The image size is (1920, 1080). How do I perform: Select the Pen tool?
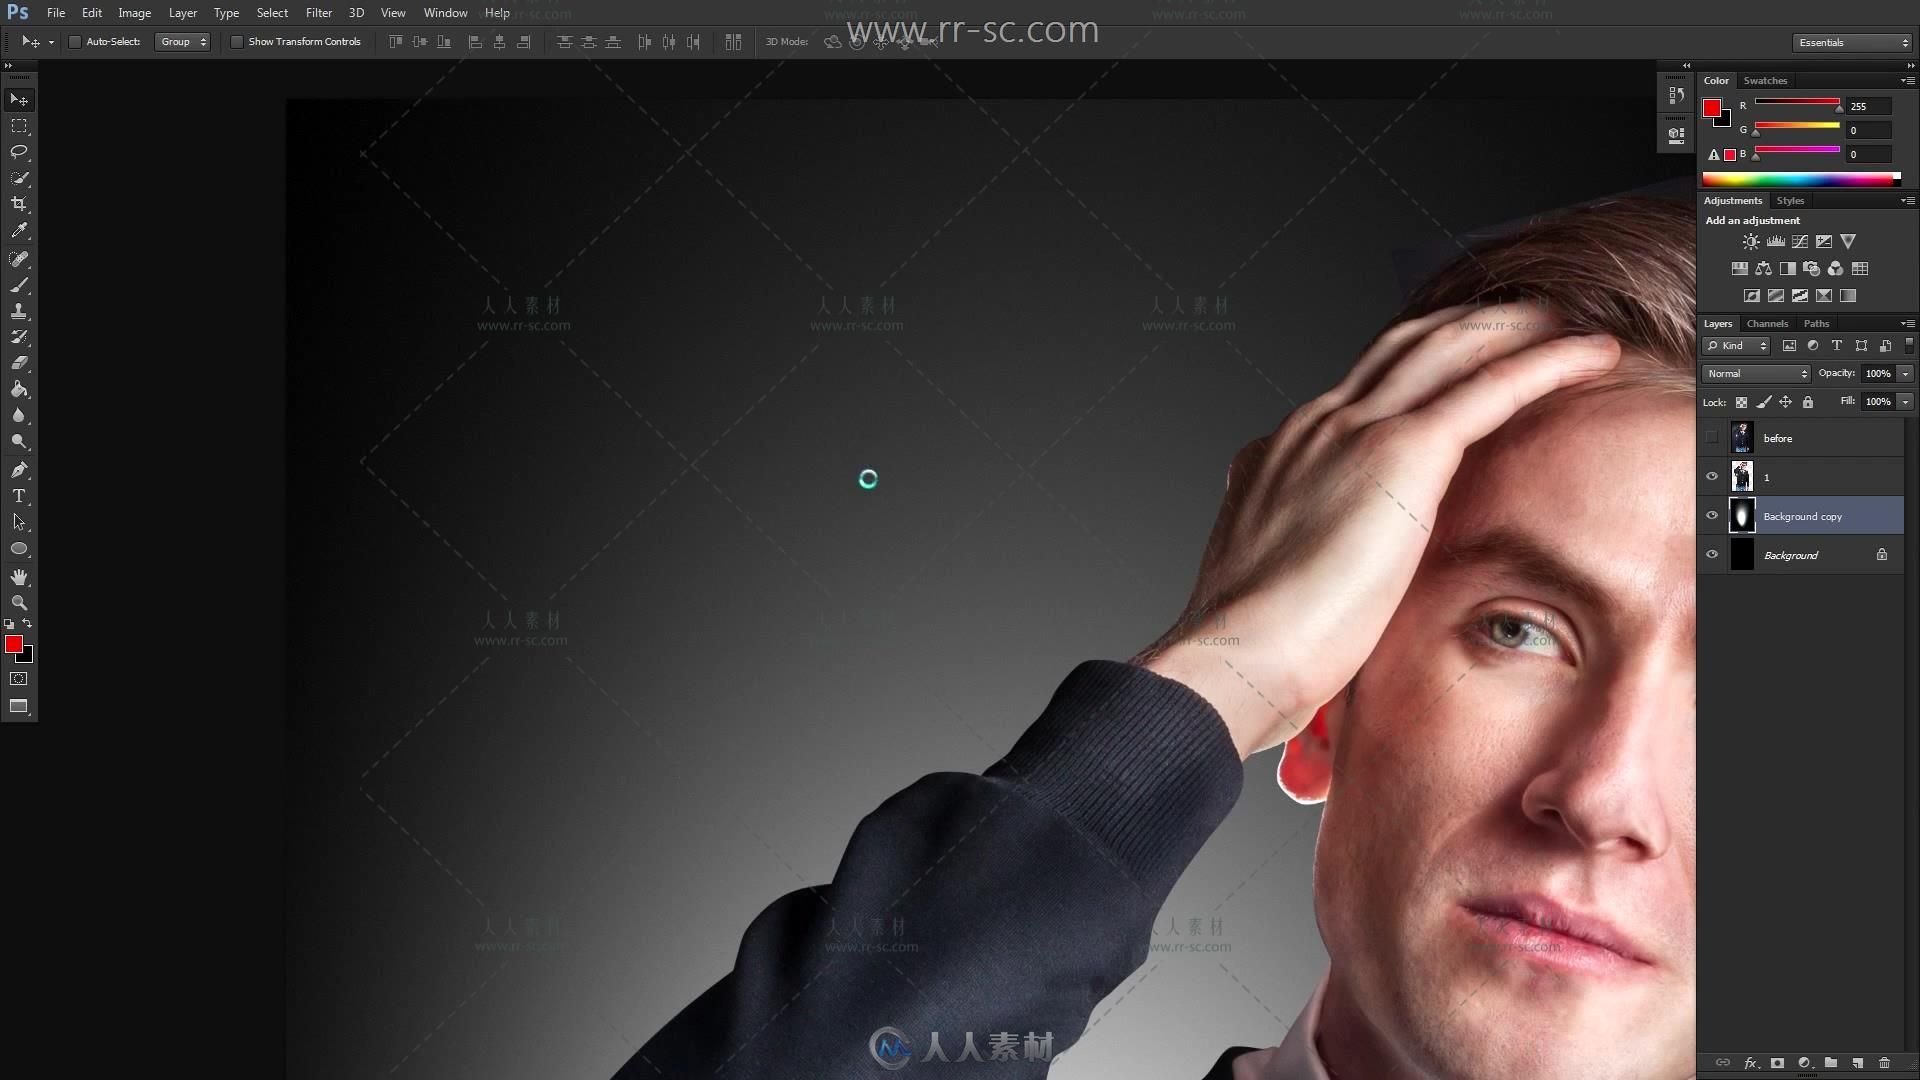(18, 469)
